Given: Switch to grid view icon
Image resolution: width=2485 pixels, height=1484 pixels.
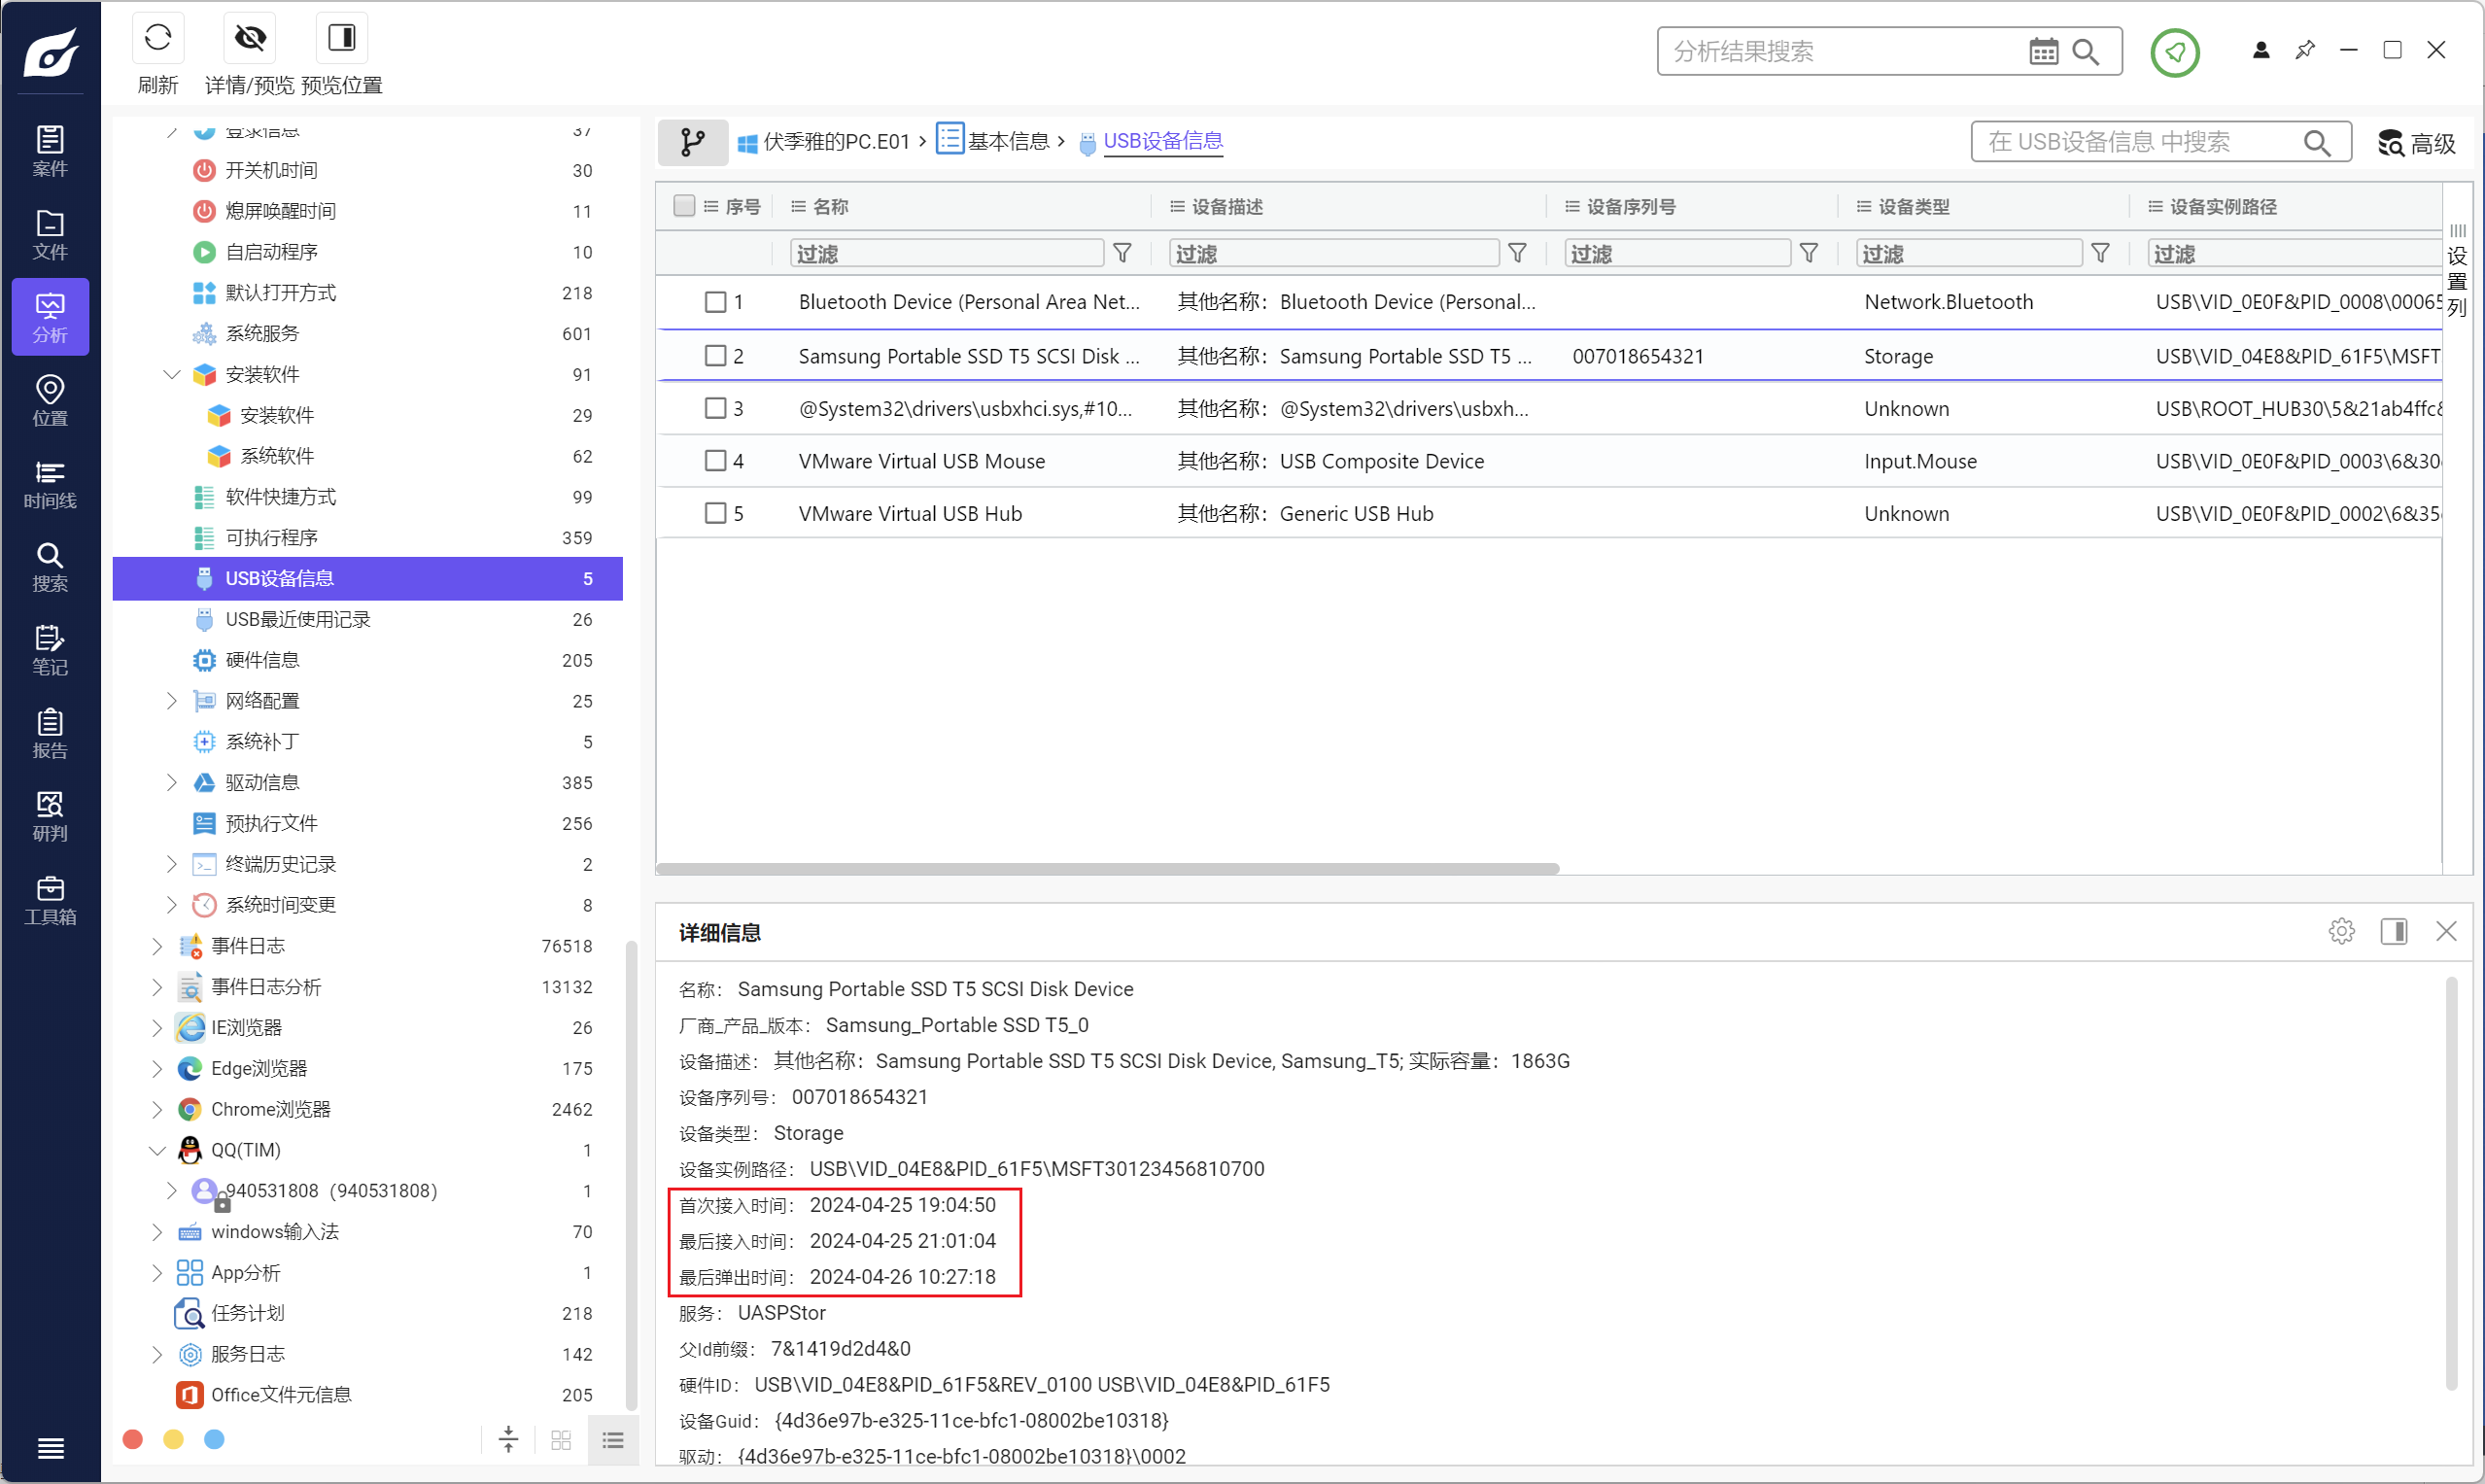Looking at the screenshot, I should coord(560,1439).
